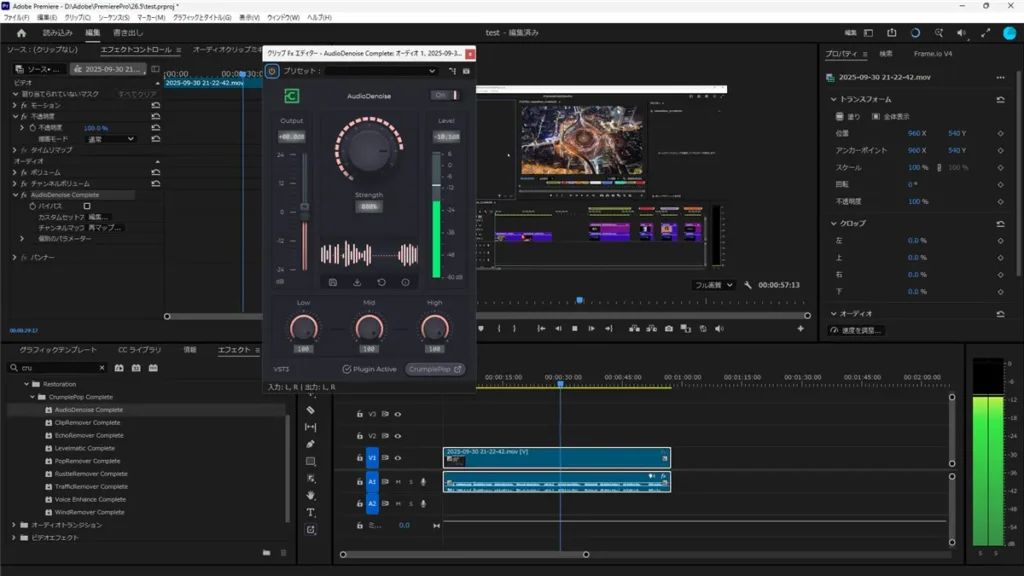The height and width of the screenshot is (576, 1024).
Task: Collapse the AudioDenoise Complete effect
Action: point(15,195)
